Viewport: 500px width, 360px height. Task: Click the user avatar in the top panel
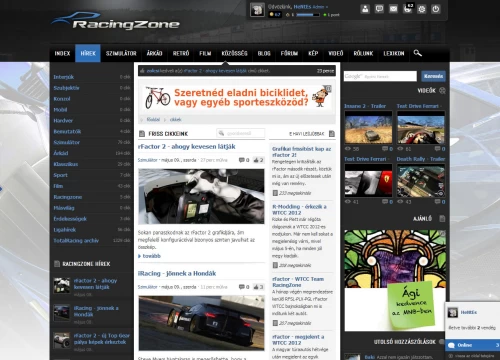(257, 10)
